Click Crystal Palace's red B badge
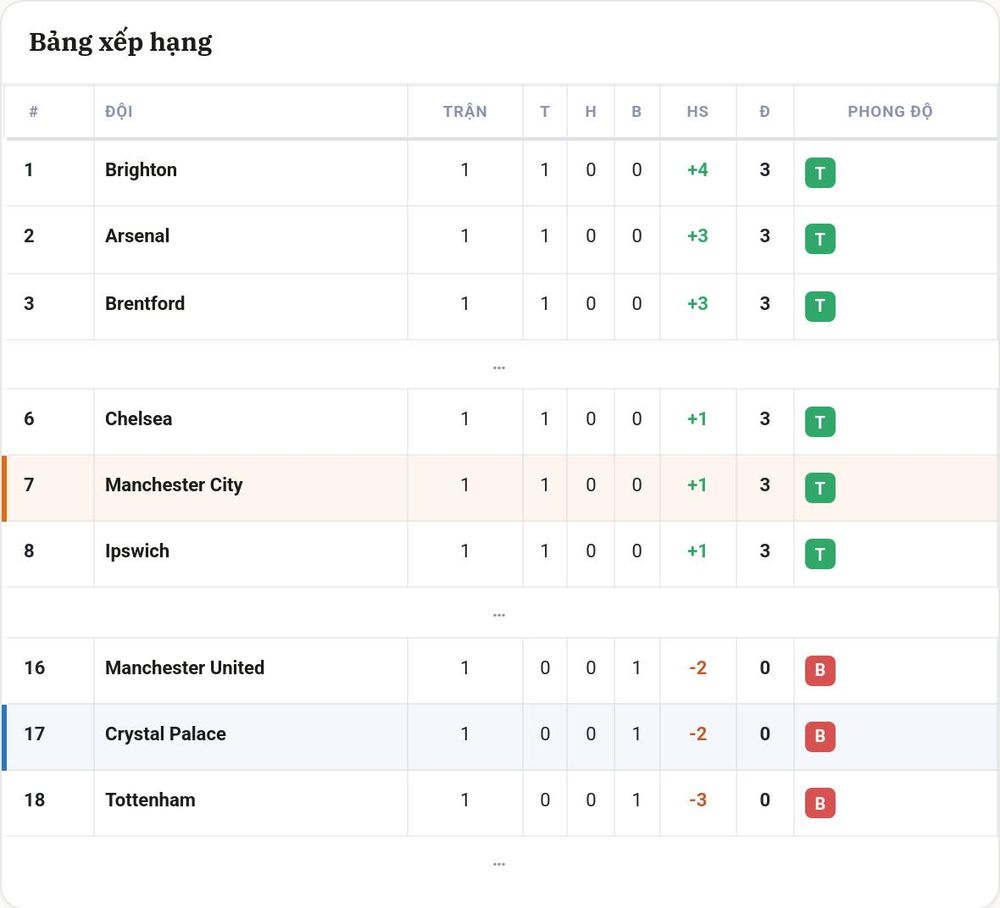 point(820,736)
